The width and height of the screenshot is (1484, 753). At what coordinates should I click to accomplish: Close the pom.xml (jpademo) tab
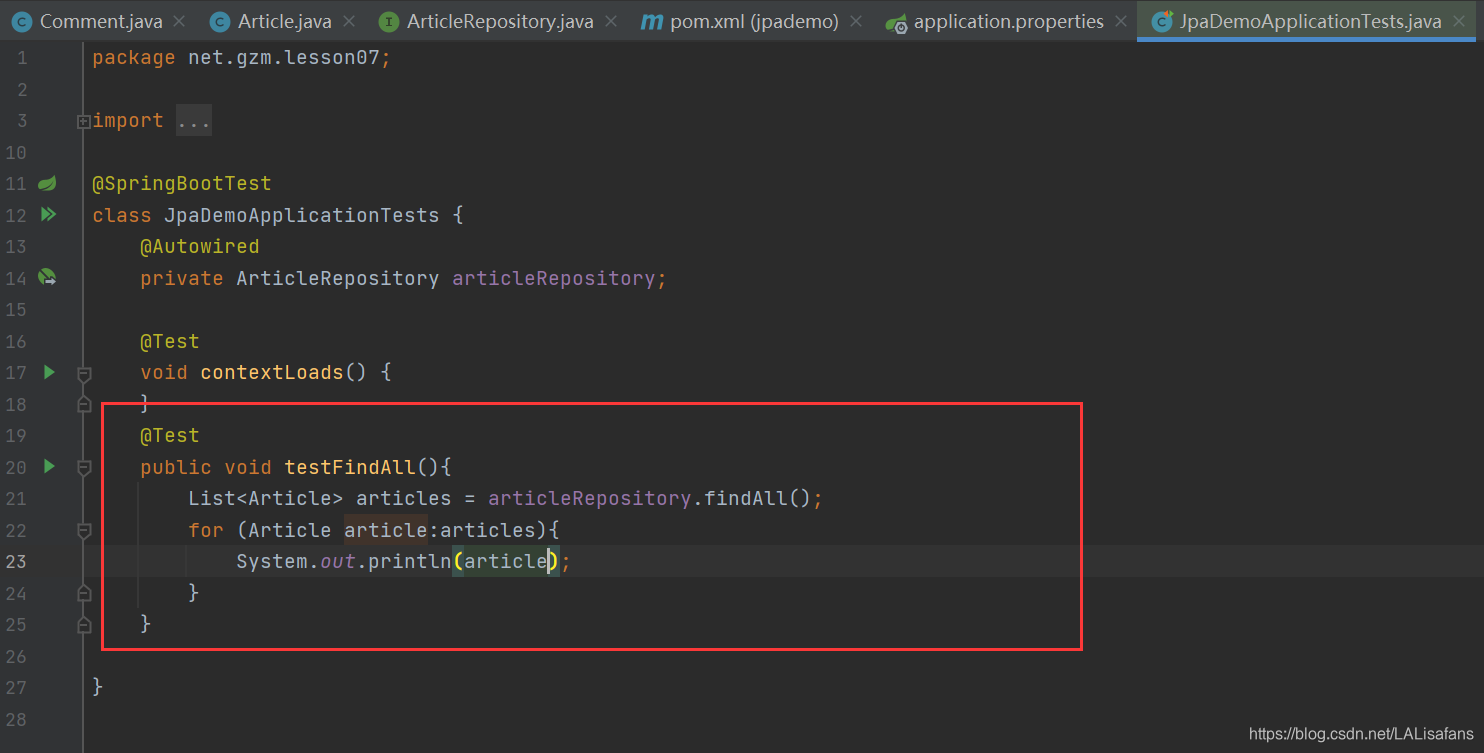(x=856, y=21)
